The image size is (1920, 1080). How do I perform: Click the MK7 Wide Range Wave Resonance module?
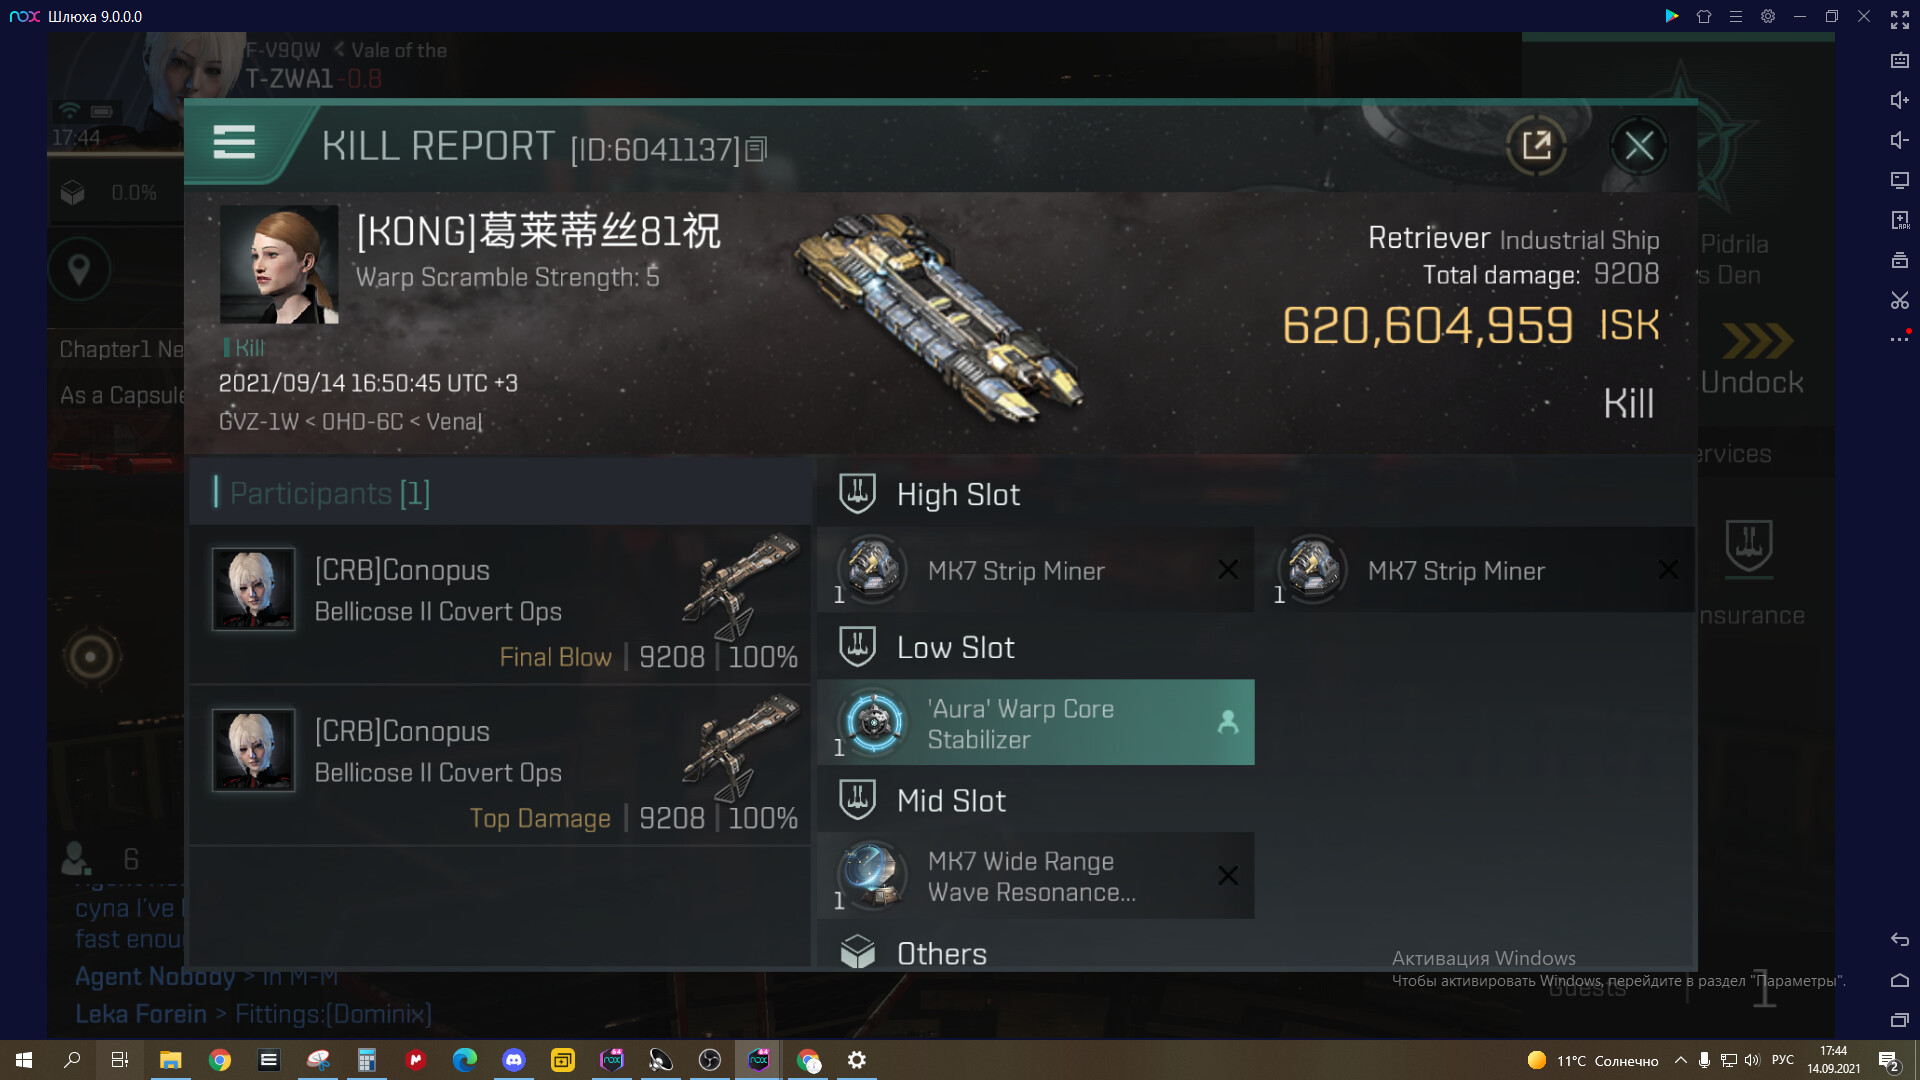pyautogui.click(x=1036, y=876)
